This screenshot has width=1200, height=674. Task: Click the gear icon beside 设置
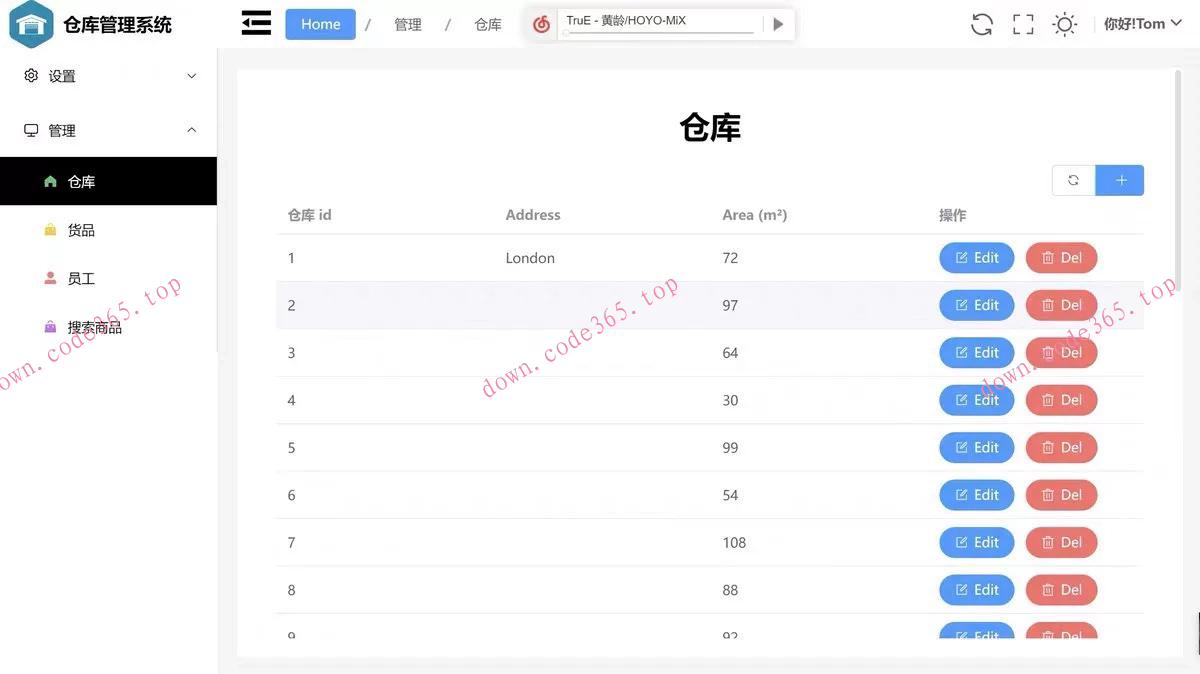tap(31, 76)
